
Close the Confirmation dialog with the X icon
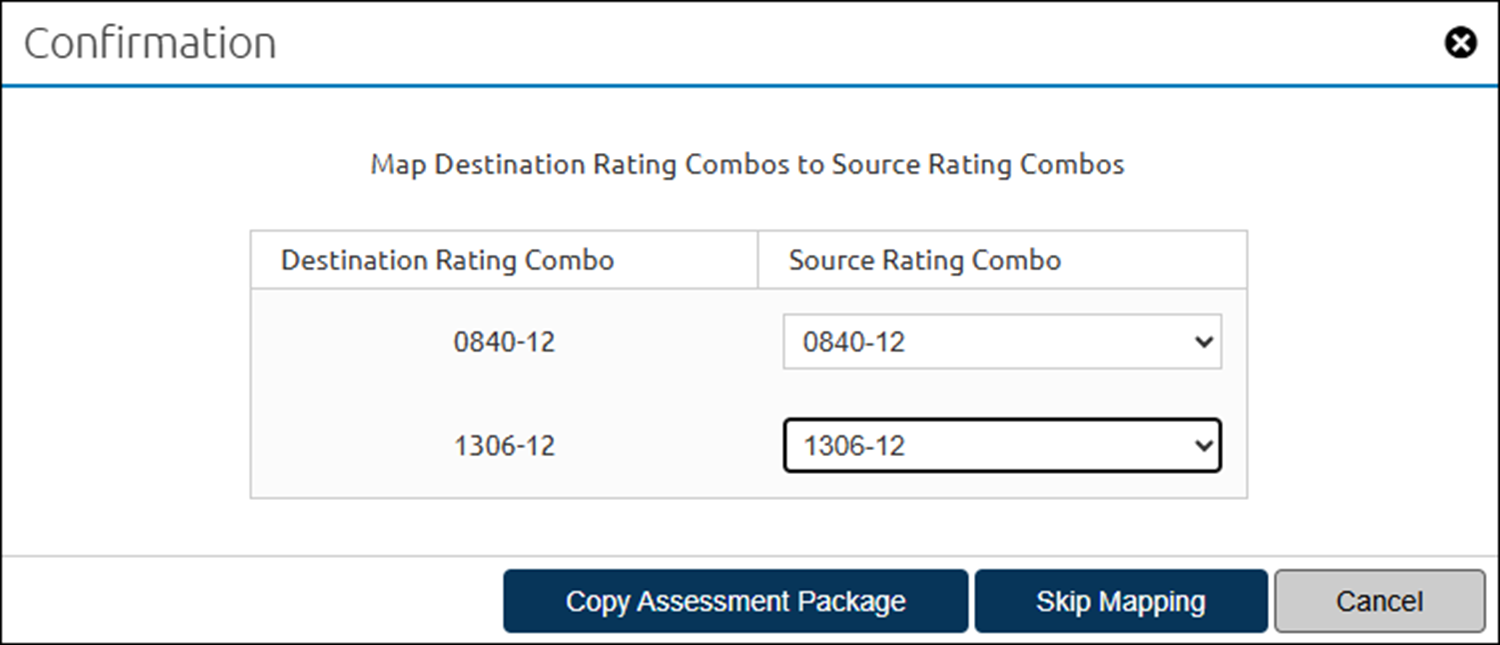tap(1461, 43)
